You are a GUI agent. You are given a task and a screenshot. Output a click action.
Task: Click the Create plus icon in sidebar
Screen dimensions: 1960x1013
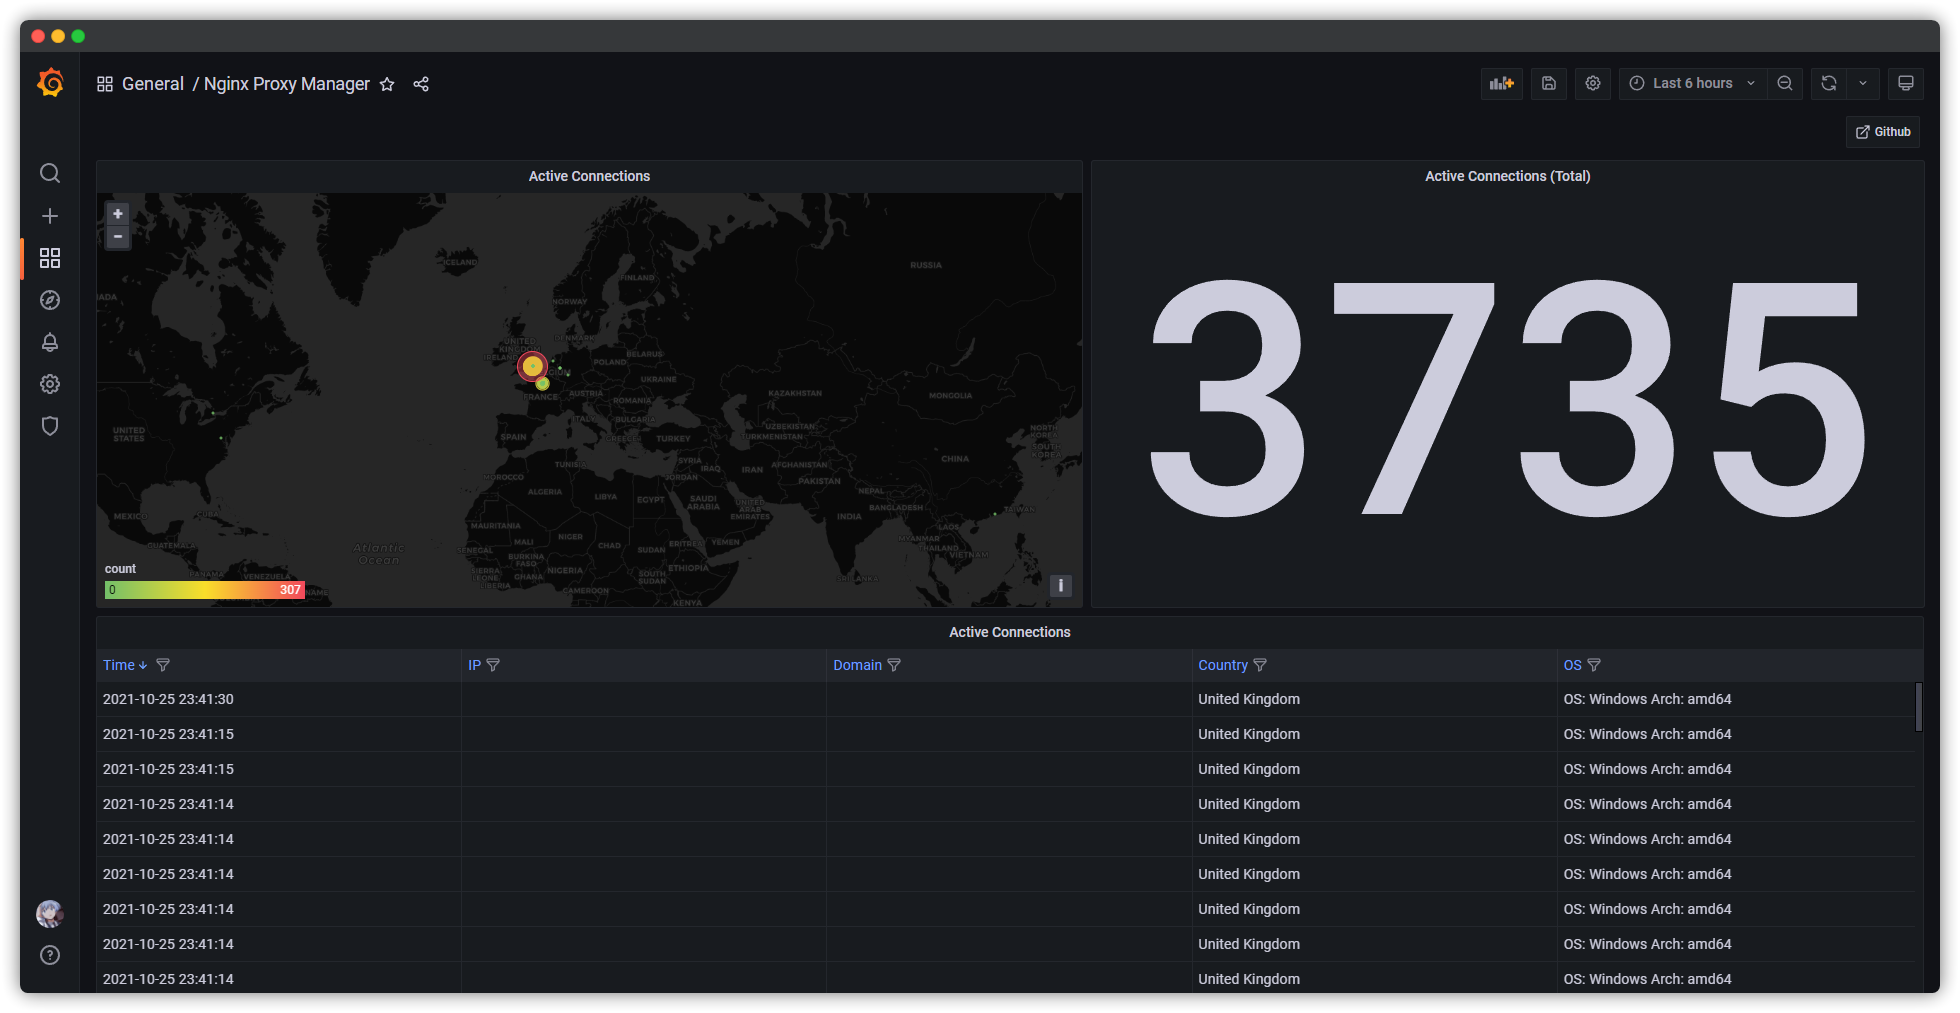coord(50,216)
